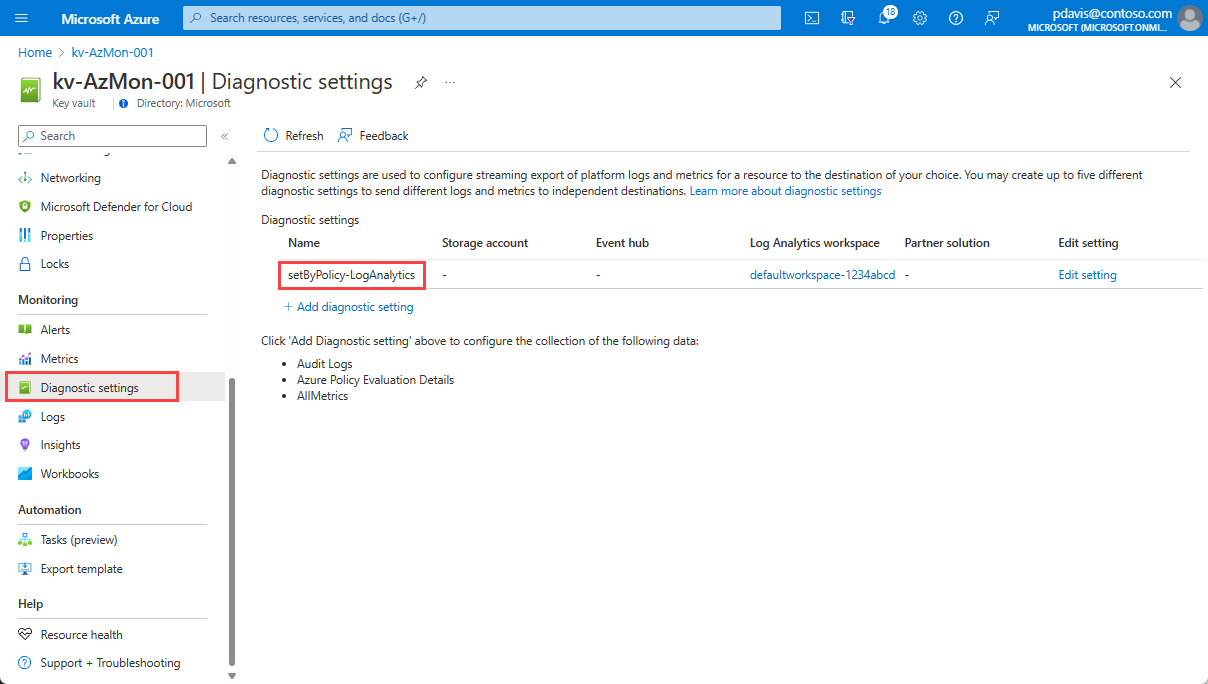Open Networking in the sidebar
Viewport: 1208px width, 684px height.
click(70, 178)
